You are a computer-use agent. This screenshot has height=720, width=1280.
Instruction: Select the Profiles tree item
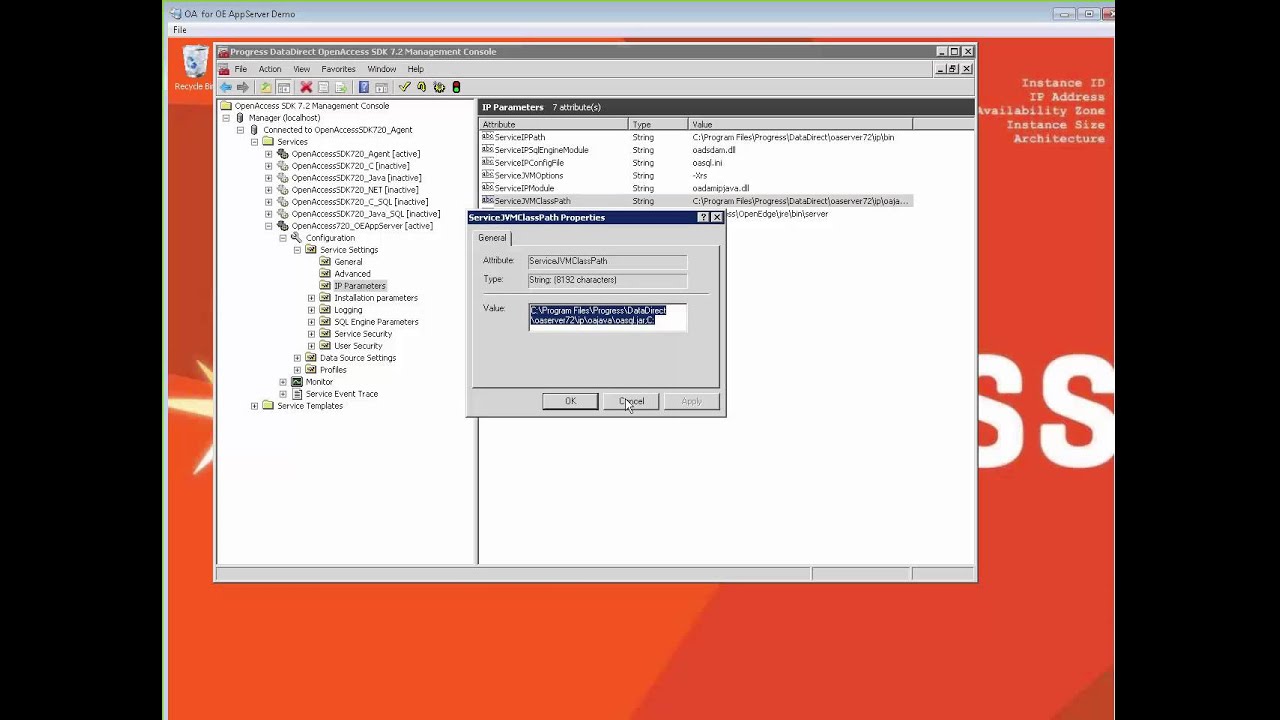coord(333,370)
